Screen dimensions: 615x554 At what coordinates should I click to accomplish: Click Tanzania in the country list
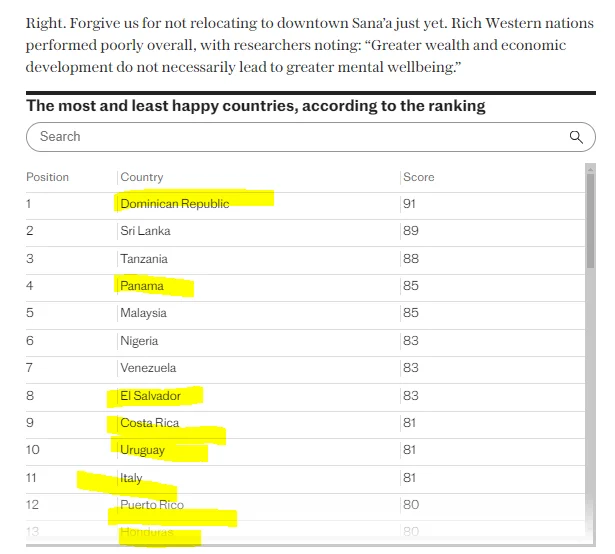(144, 259)
